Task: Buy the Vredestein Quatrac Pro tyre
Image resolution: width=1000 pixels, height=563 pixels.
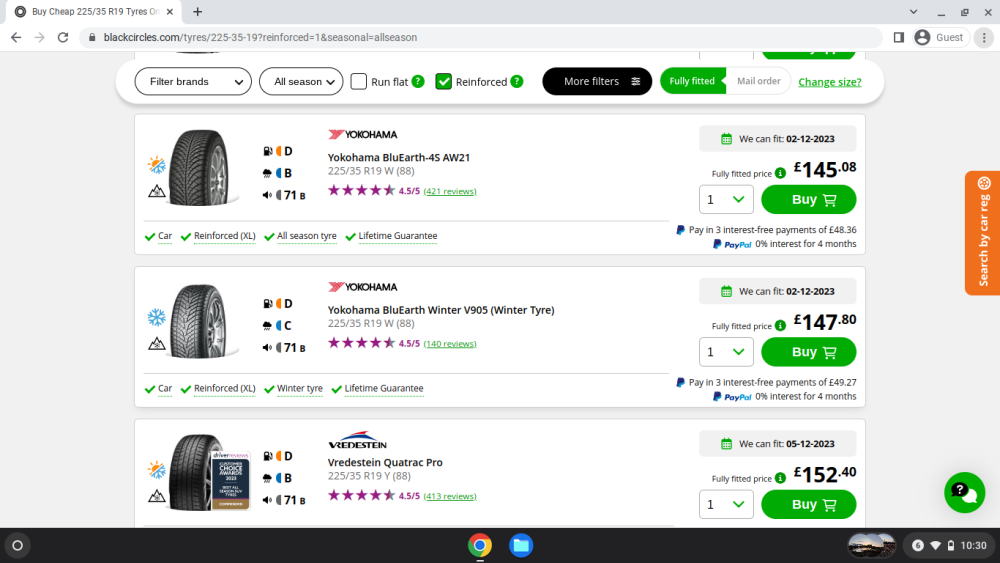Action: tap(809, 504)
